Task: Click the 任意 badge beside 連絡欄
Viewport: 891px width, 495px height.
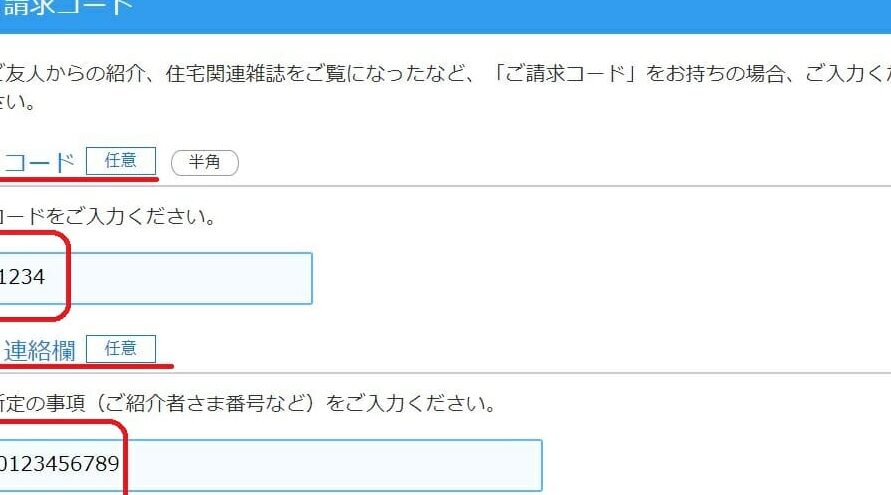Action: (x=120, y=349)
